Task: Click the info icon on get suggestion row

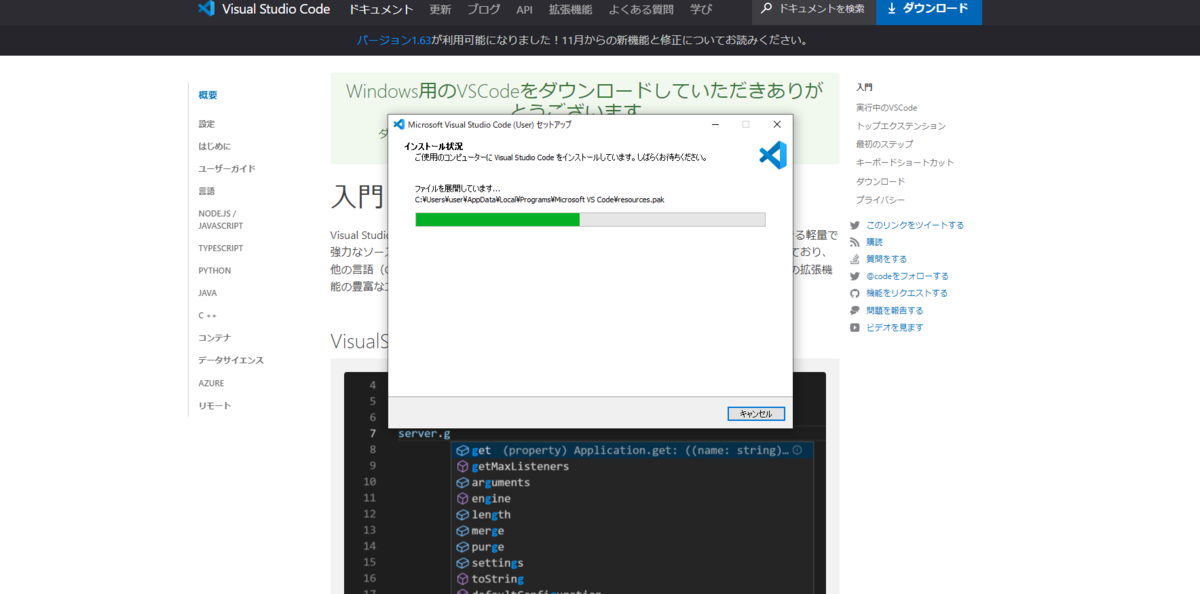Action: 797,450
